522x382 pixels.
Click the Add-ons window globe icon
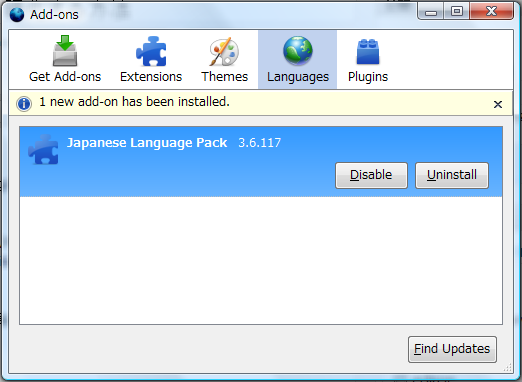click(x=17, y=15)
